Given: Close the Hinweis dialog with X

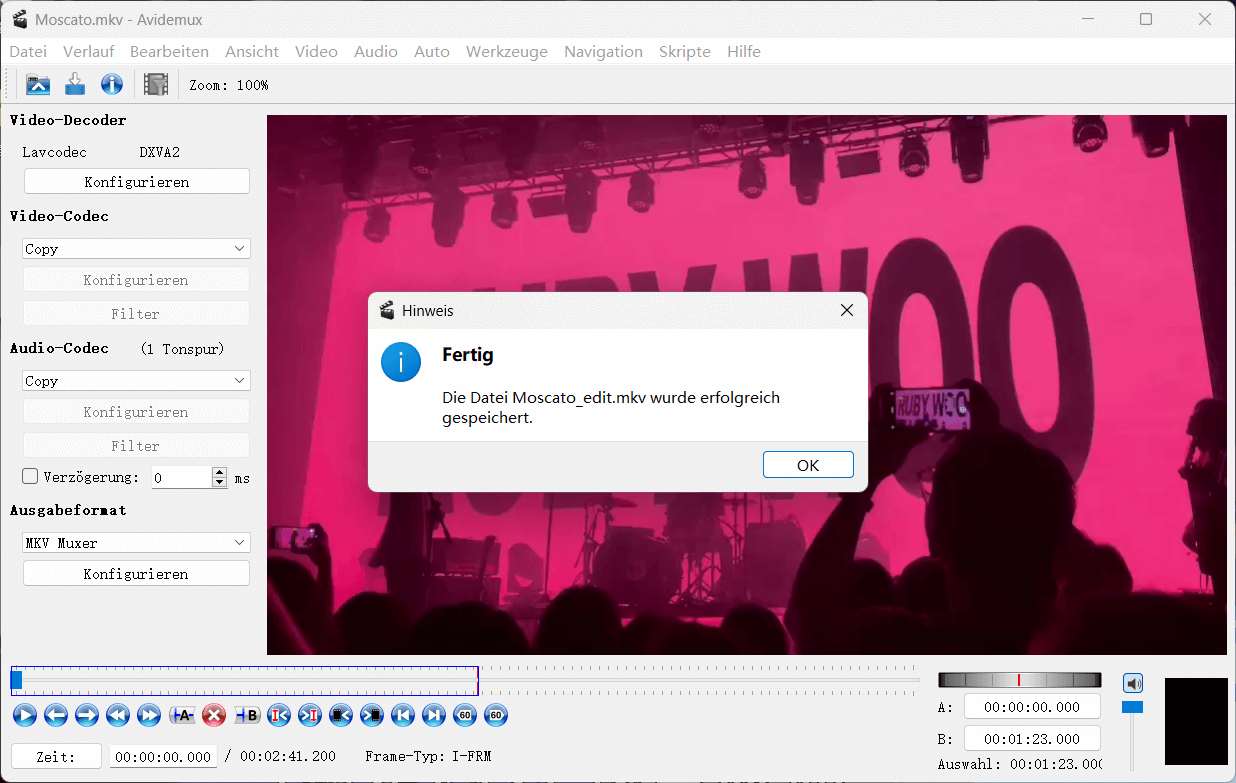Looking at the screenshot, I should [847, 310].
